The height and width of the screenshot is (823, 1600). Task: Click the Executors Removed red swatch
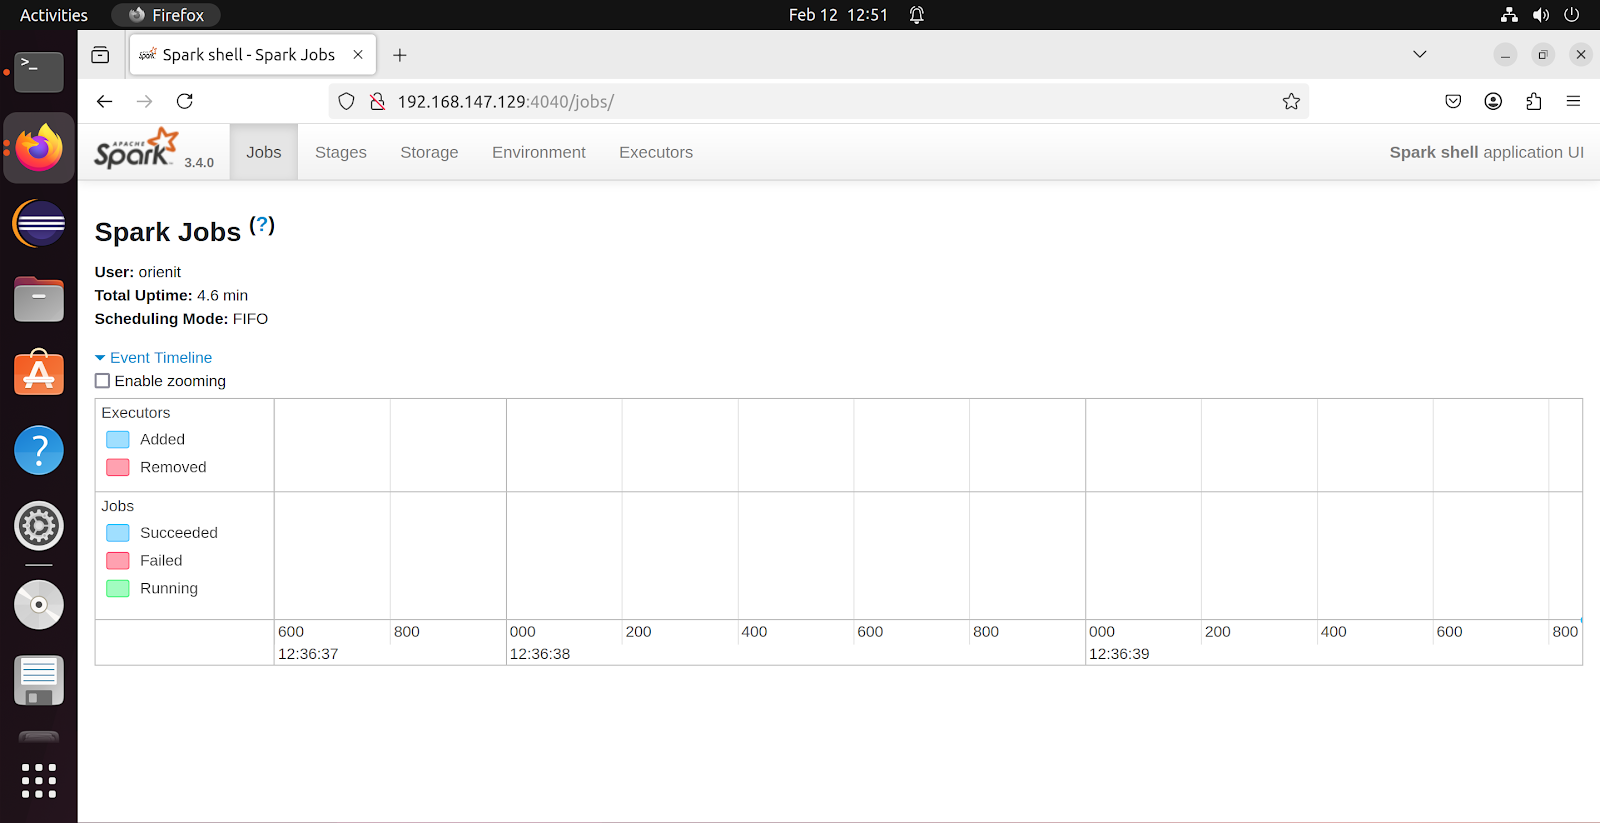[x=118, y=467]
